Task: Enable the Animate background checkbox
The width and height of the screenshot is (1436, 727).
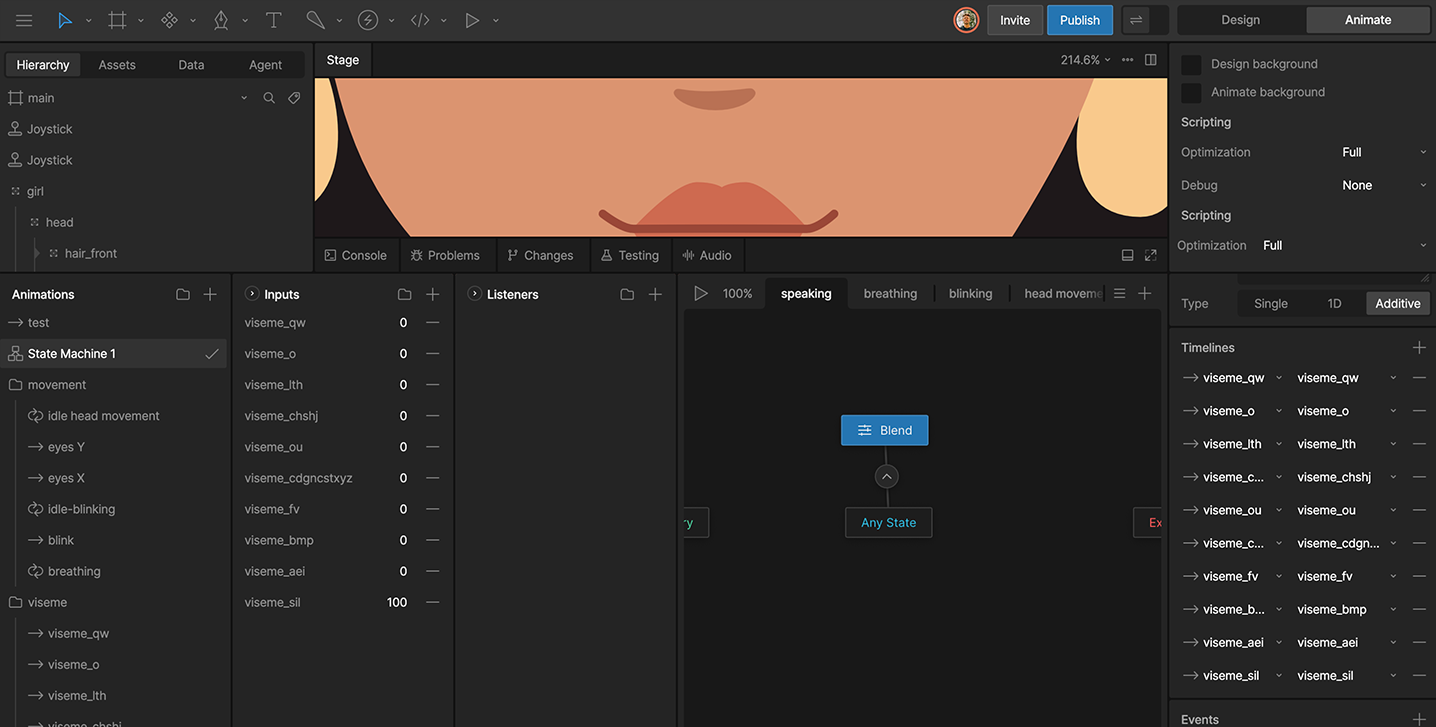Action: click(x=1191, y=92)
